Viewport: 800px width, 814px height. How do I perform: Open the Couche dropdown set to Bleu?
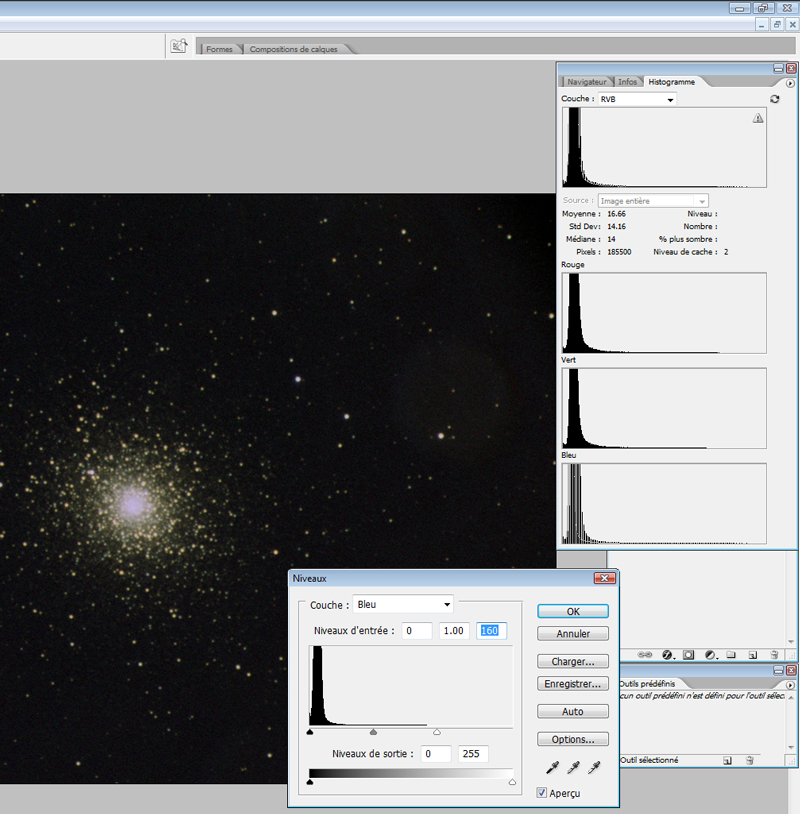coord(404,604)
